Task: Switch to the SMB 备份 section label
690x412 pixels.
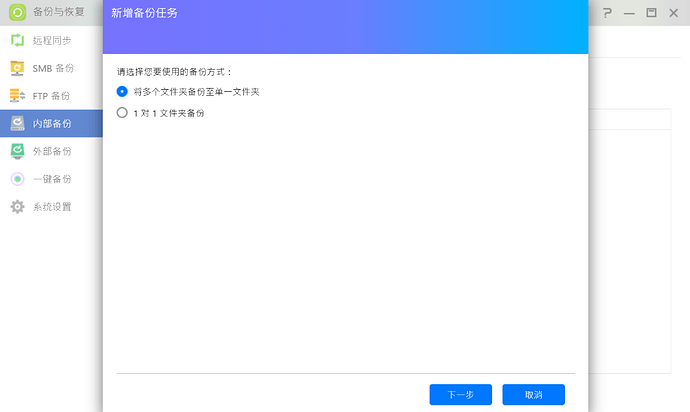Action: point(53,68)
